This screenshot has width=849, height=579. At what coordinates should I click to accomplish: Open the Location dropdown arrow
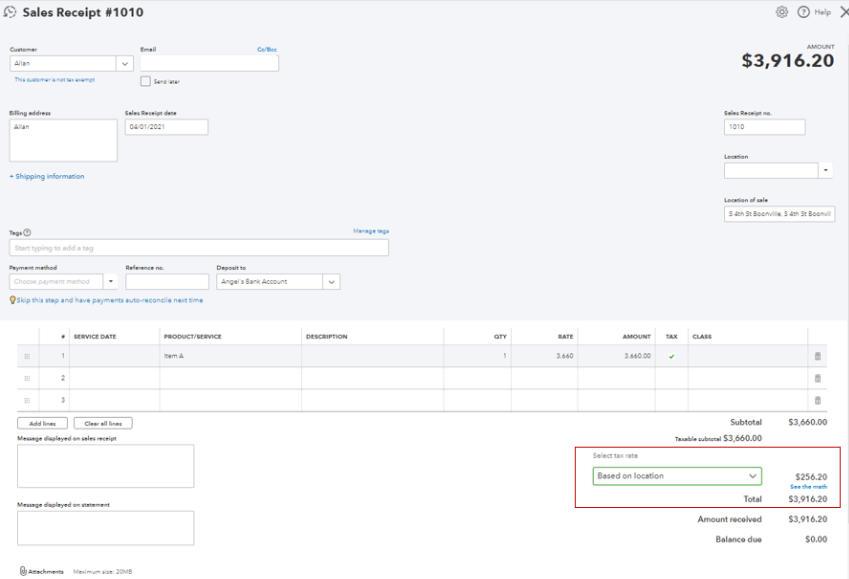point(826,170)
